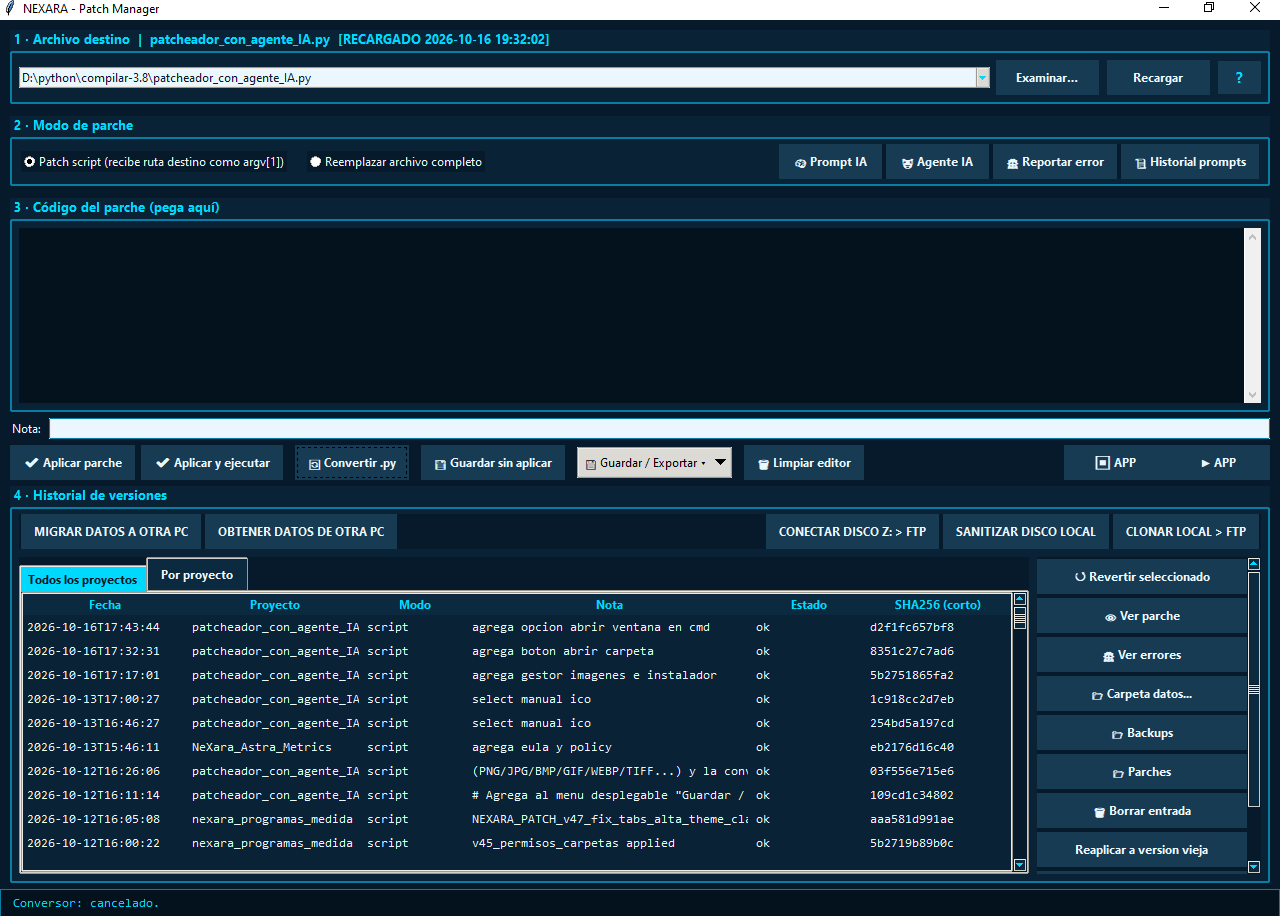Open Guardar / Exportar dropdown menu

pos(654,463)
